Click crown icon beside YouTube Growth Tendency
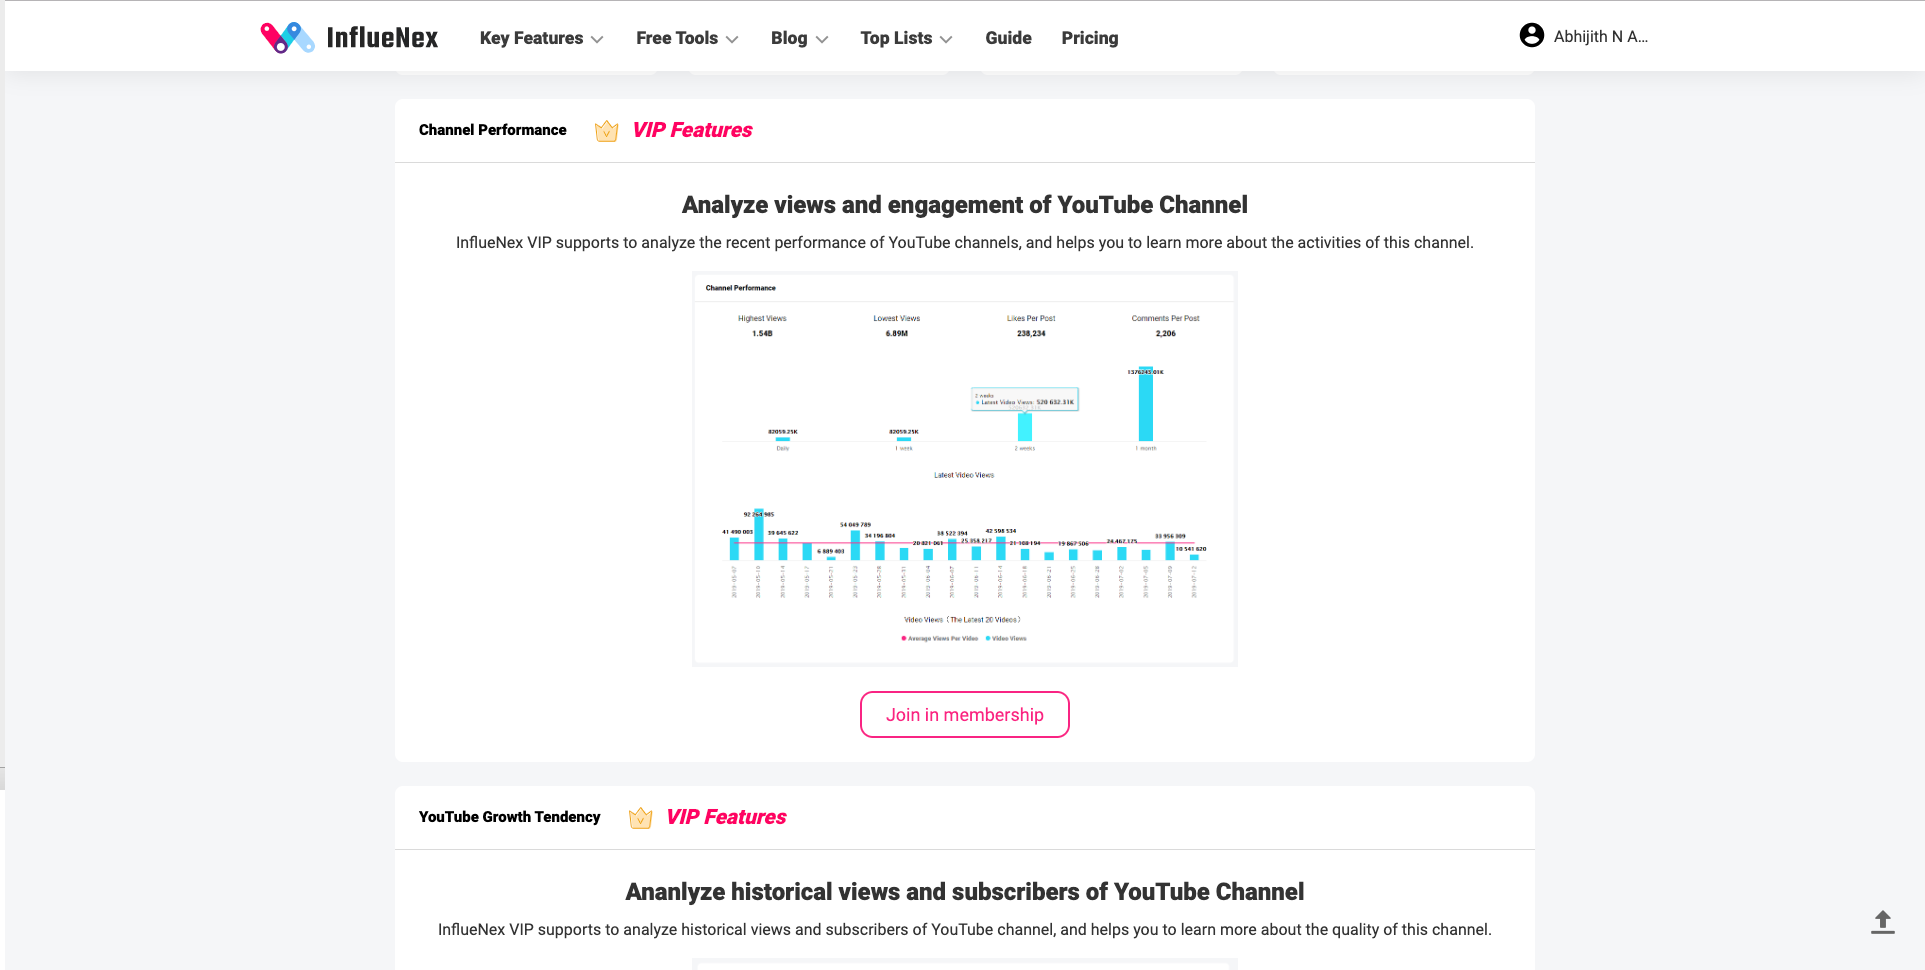 pyautogui.click(x=640, y=818)
